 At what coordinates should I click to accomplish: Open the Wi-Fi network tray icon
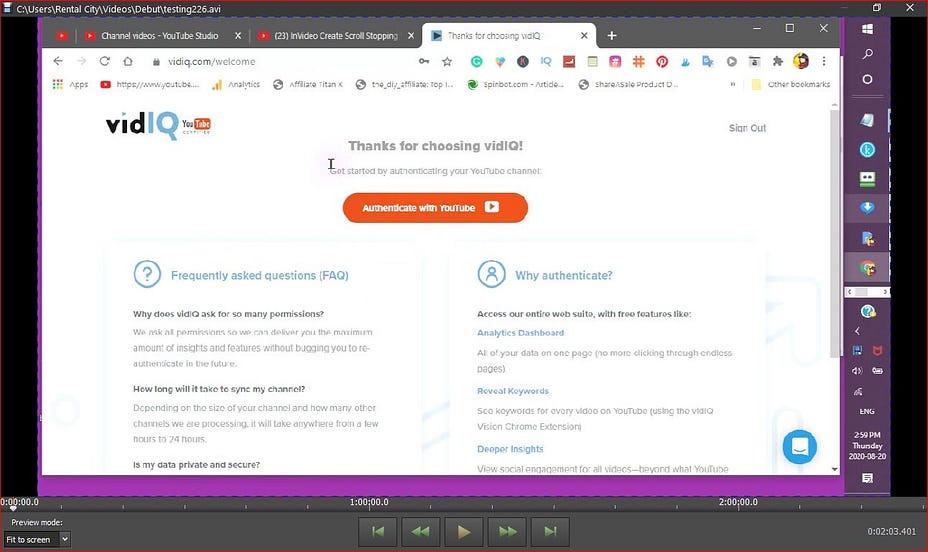pos(857,391)
